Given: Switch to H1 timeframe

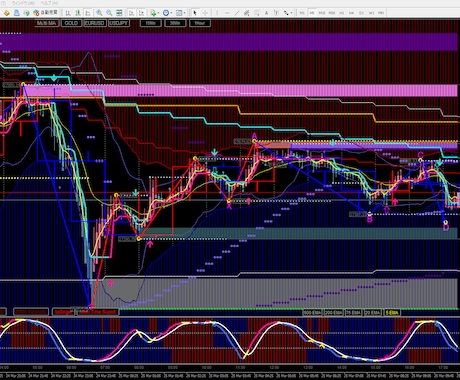Looking at the screenshot, I should tap(342, 13).
